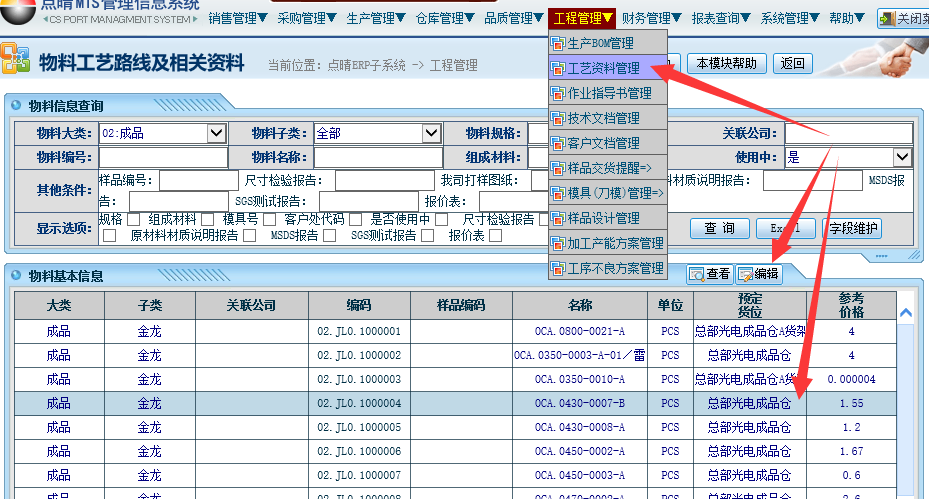Click the 生产BOM管理 menu item icon
The image size is (929, 499).
[x=559, y=44]
